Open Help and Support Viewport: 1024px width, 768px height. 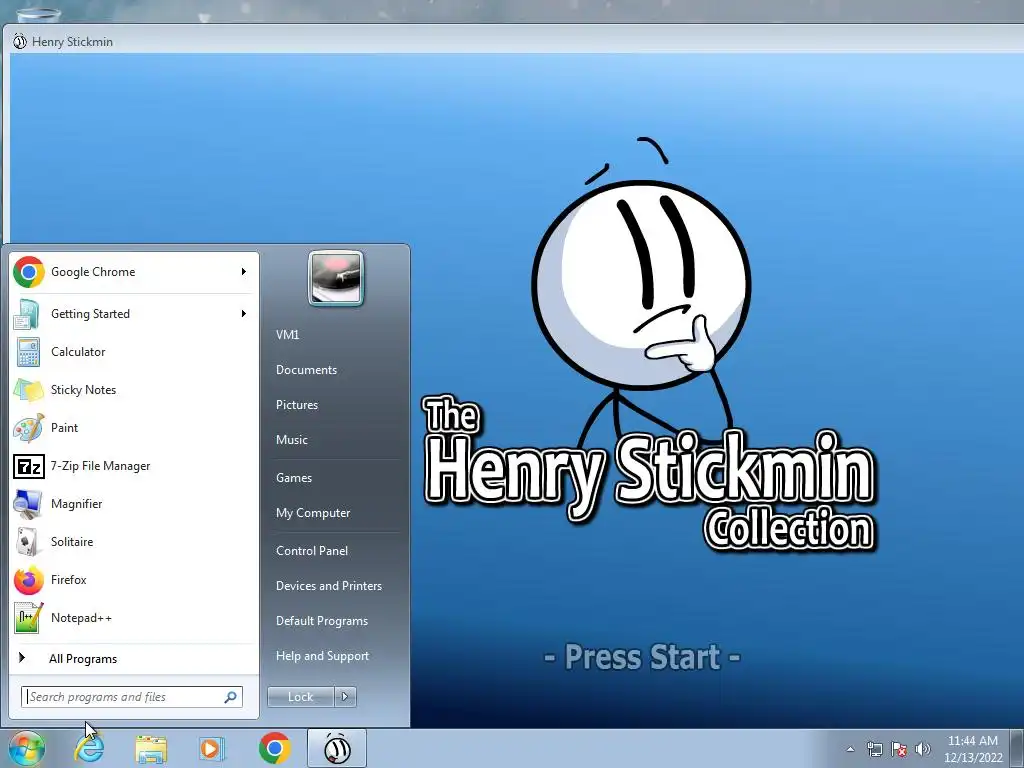click(323, 656)
